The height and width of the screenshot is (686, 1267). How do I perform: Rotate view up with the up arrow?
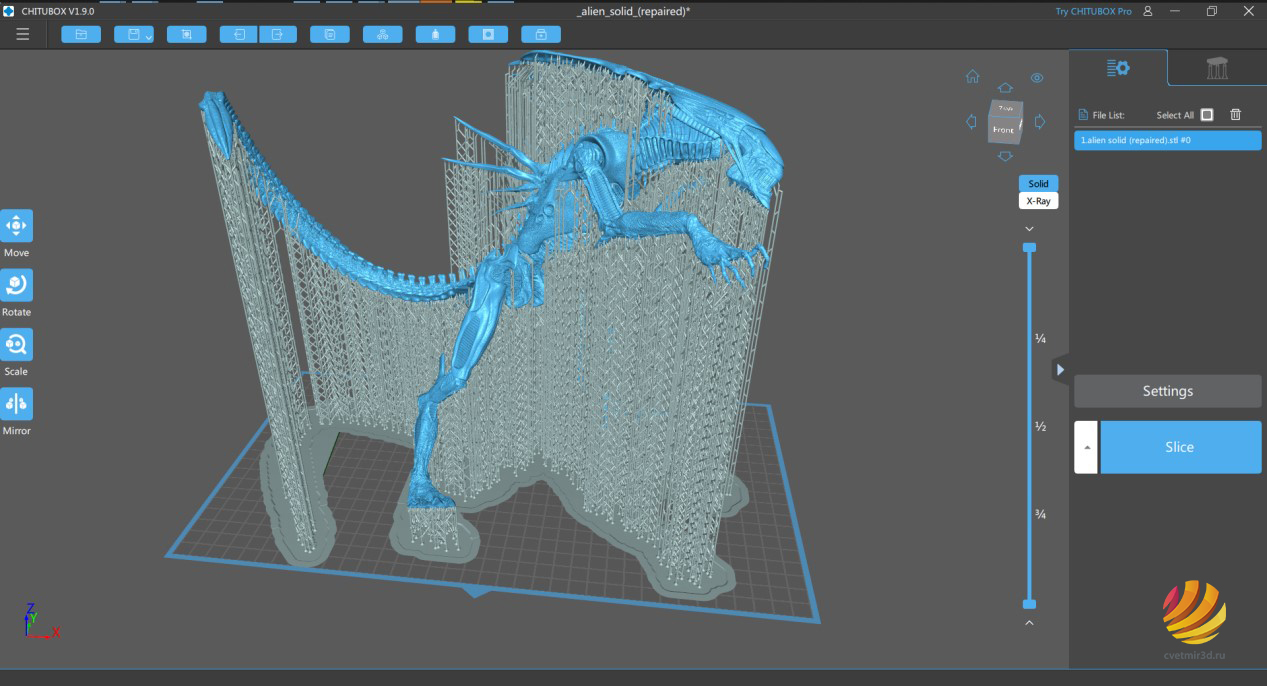pos(1005,88)
